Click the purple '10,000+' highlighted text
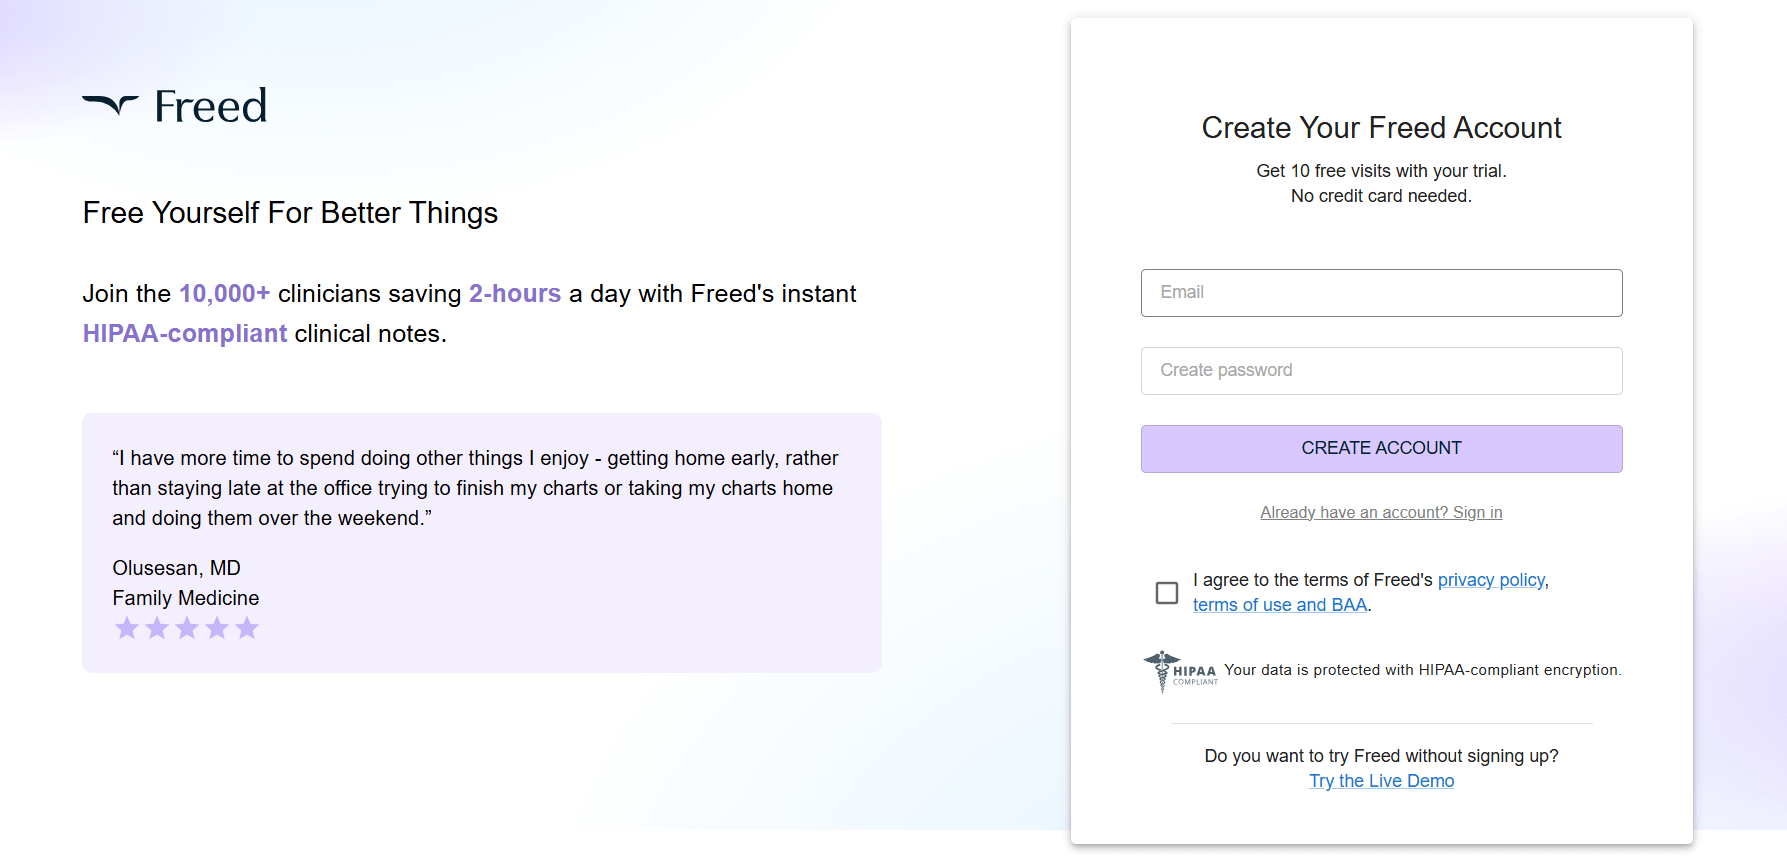The width and height of the screenshot is (1787, 863). (224, 294)
